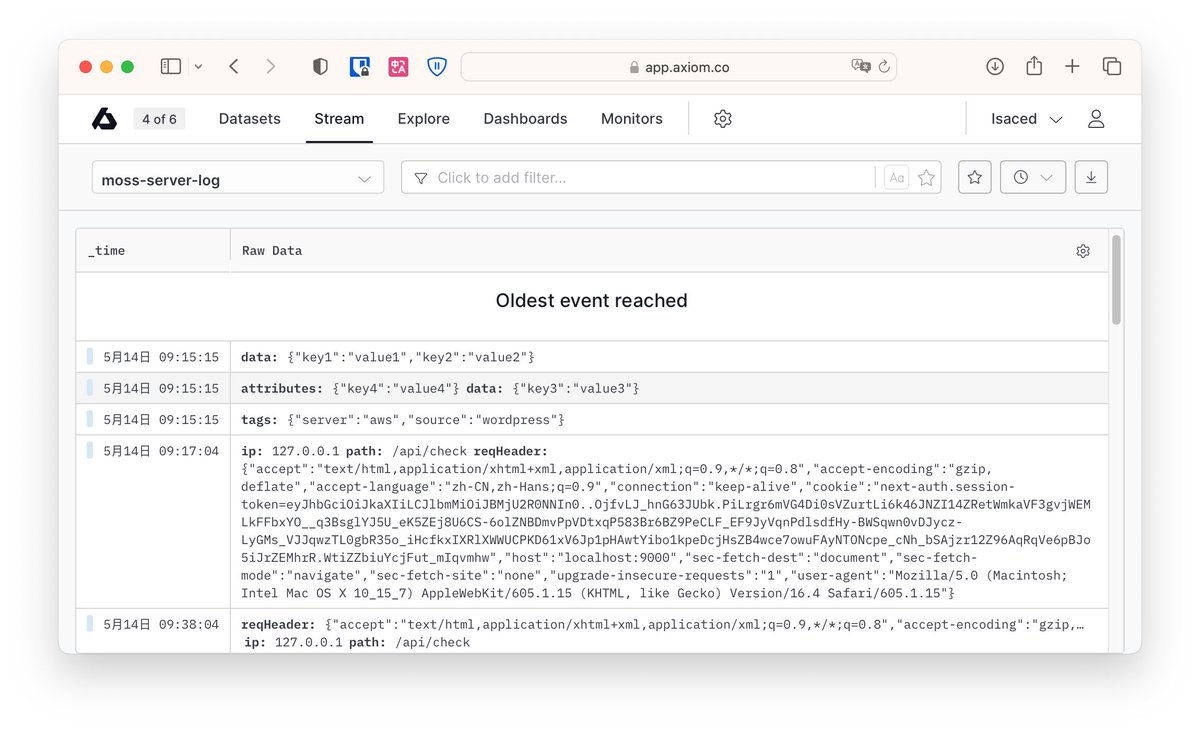Open a new tab with plus icon
Screen dimensions: 1200x731
(1072, 66)
